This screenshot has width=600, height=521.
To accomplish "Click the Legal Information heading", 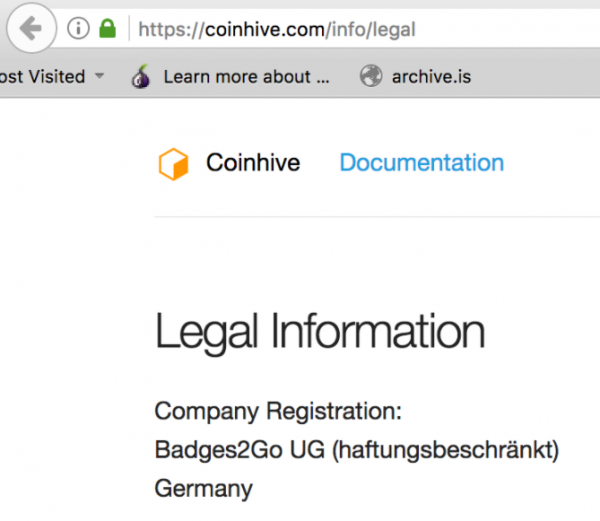I will (319, 333).
